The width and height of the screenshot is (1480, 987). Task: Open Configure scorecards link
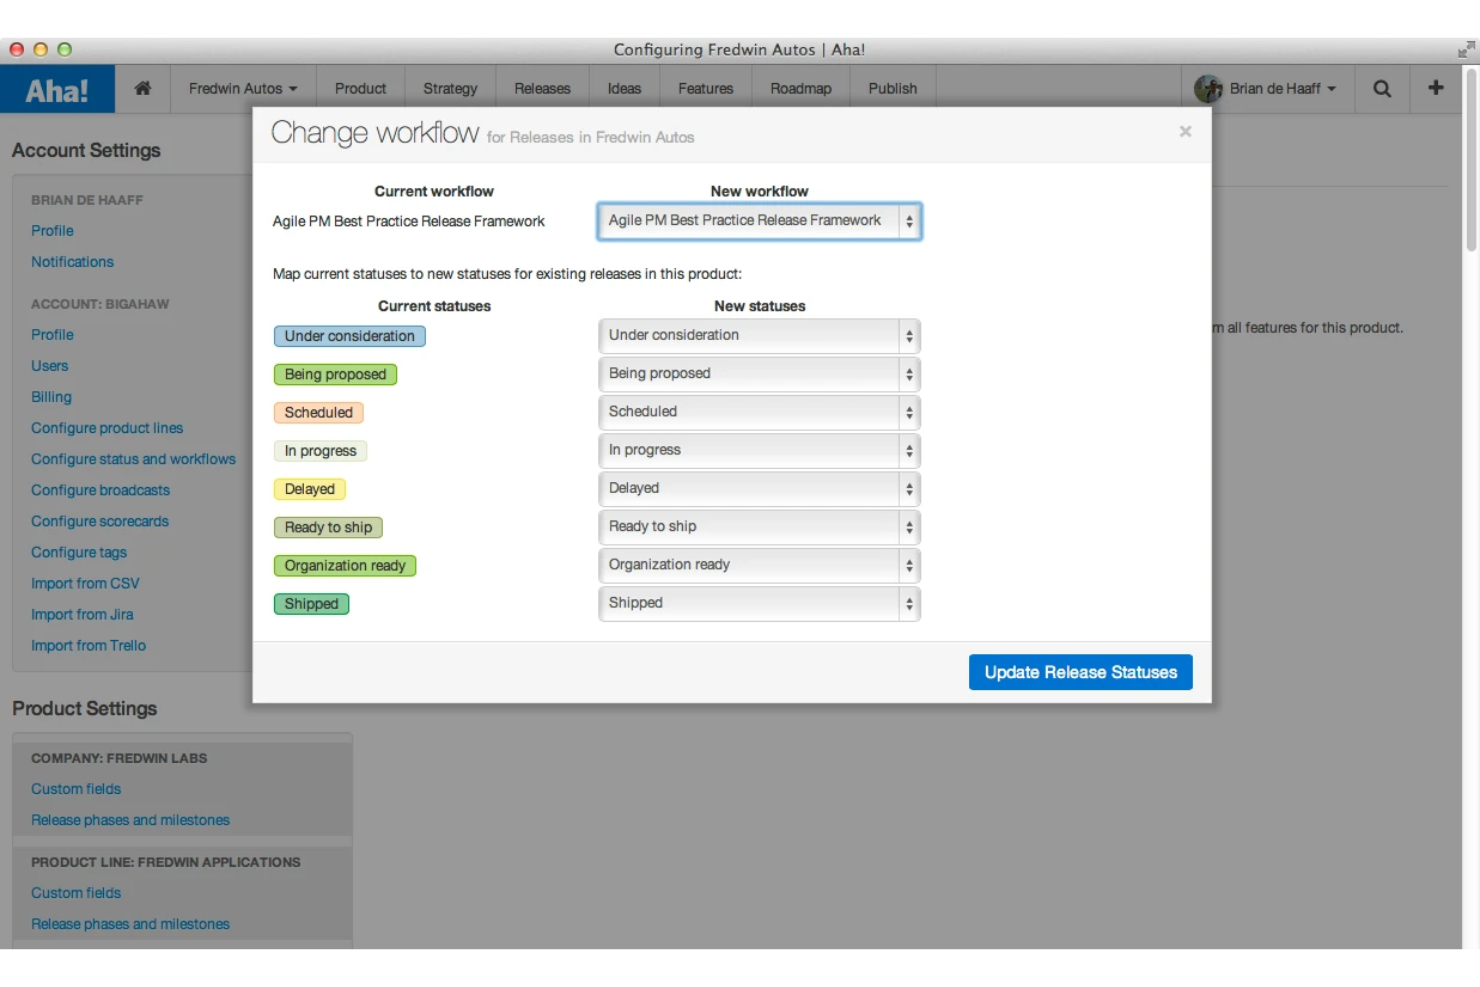100,521
